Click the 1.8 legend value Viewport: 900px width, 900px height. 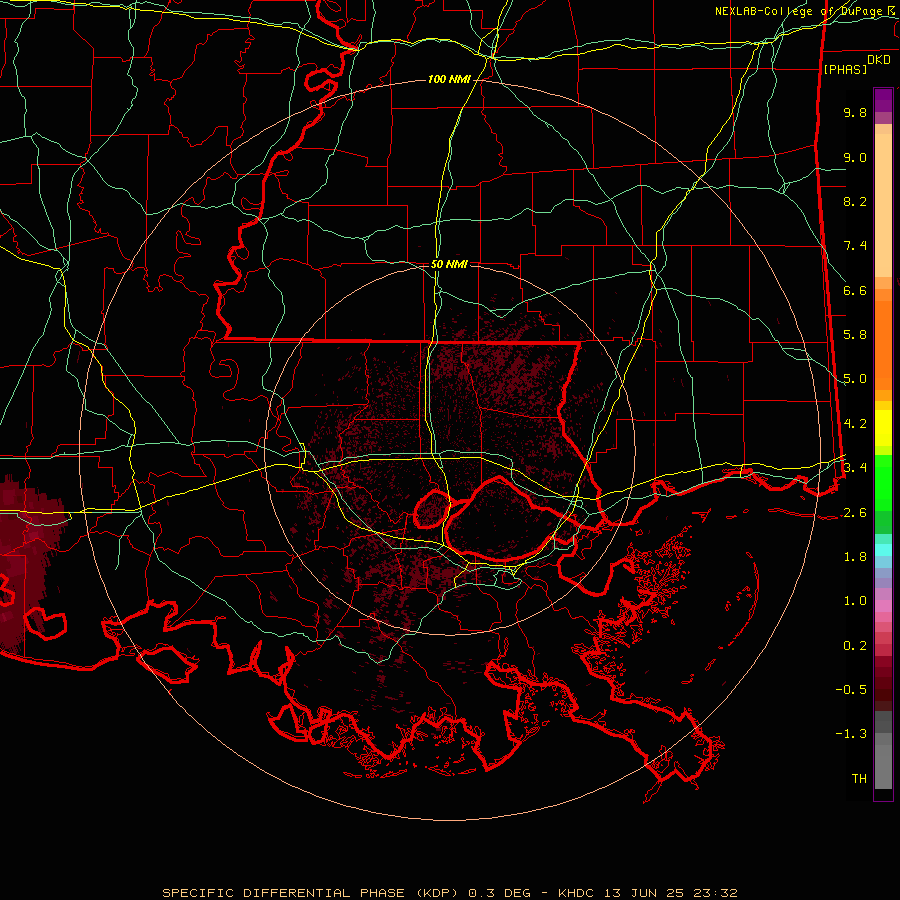855,557
